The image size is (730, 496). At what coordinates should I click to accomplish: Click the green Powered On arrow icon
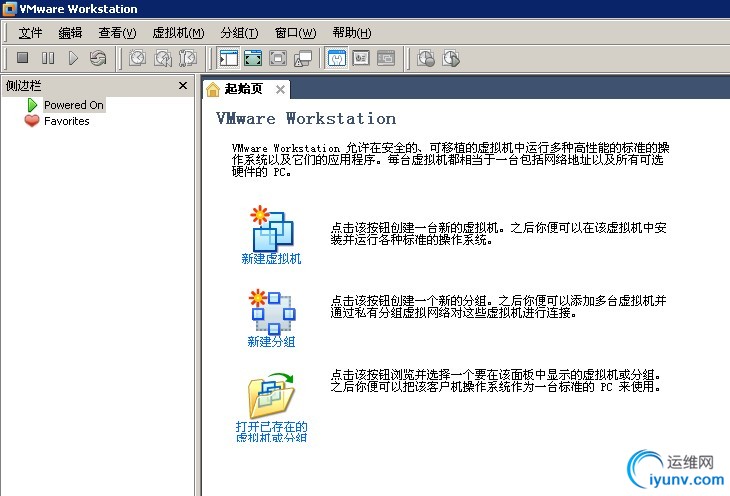[x=32, y=105]
